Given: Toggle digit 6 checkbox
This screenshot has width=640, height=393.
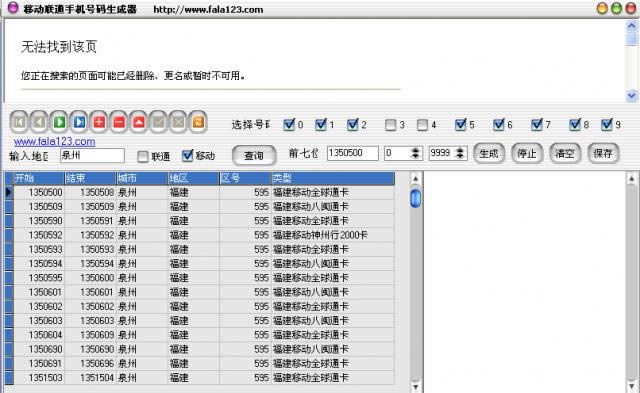Looking at the screenshot, I should pyautogui.click(x=498, y=124).
